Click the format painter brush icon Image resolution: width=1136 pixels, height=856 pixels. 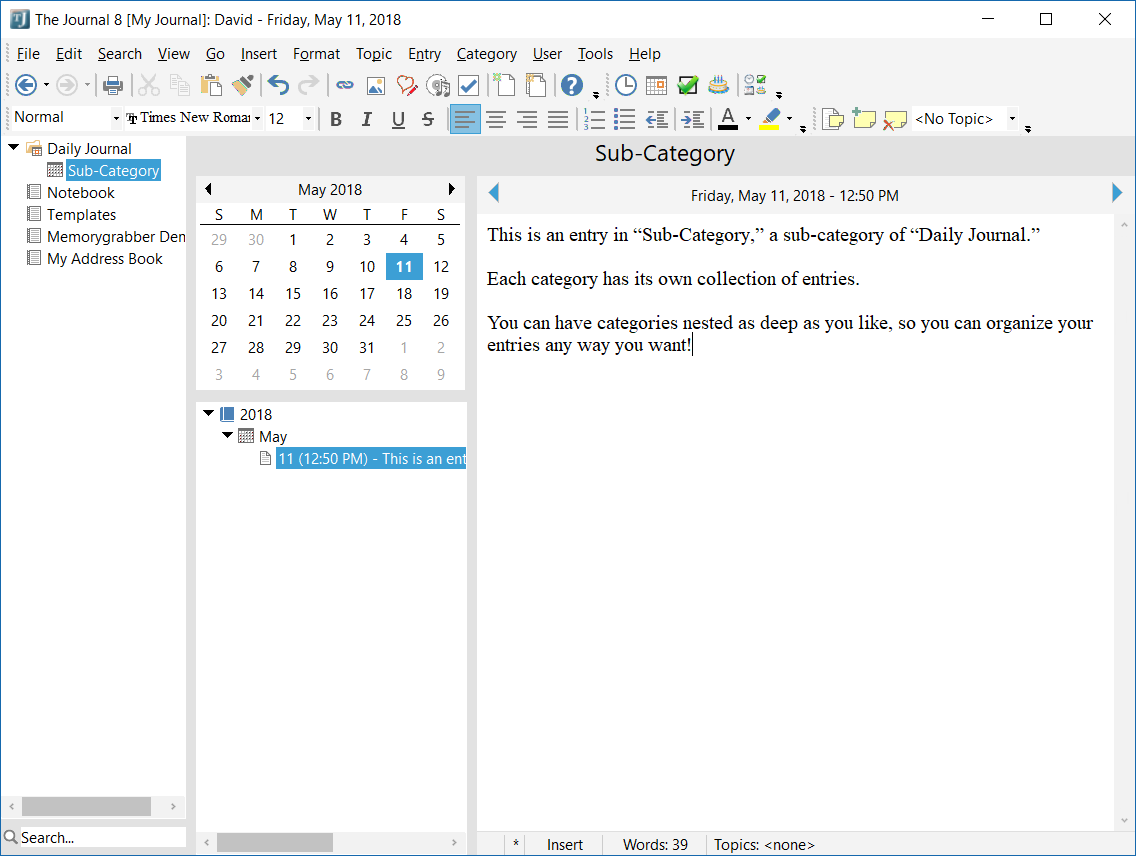243,85
